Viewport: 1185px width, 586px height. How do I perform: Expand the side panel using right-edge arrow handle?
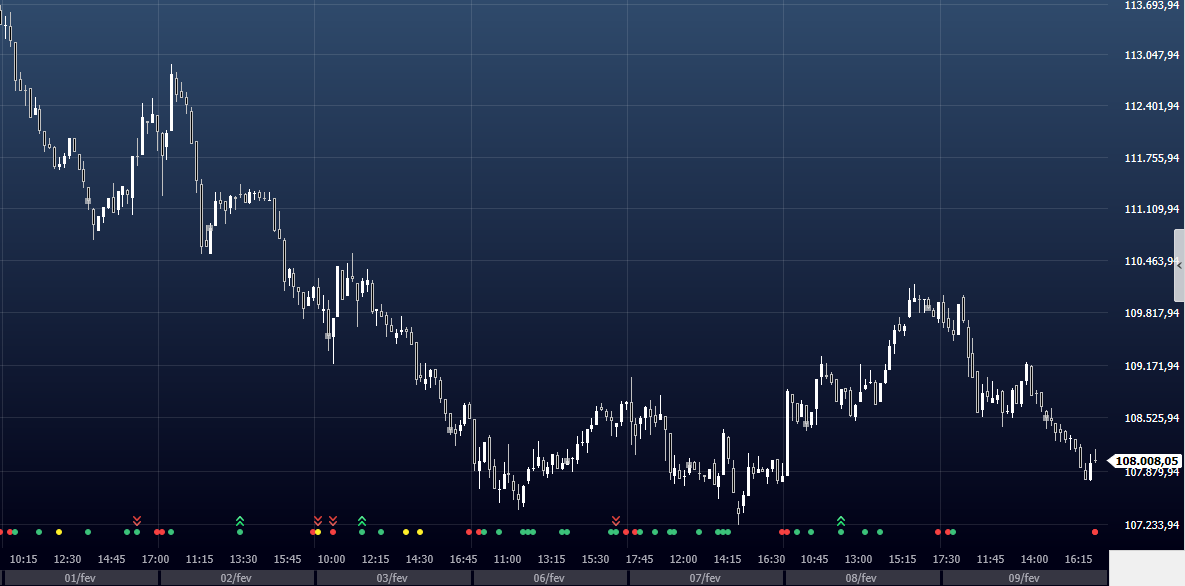coord(1179,265)
